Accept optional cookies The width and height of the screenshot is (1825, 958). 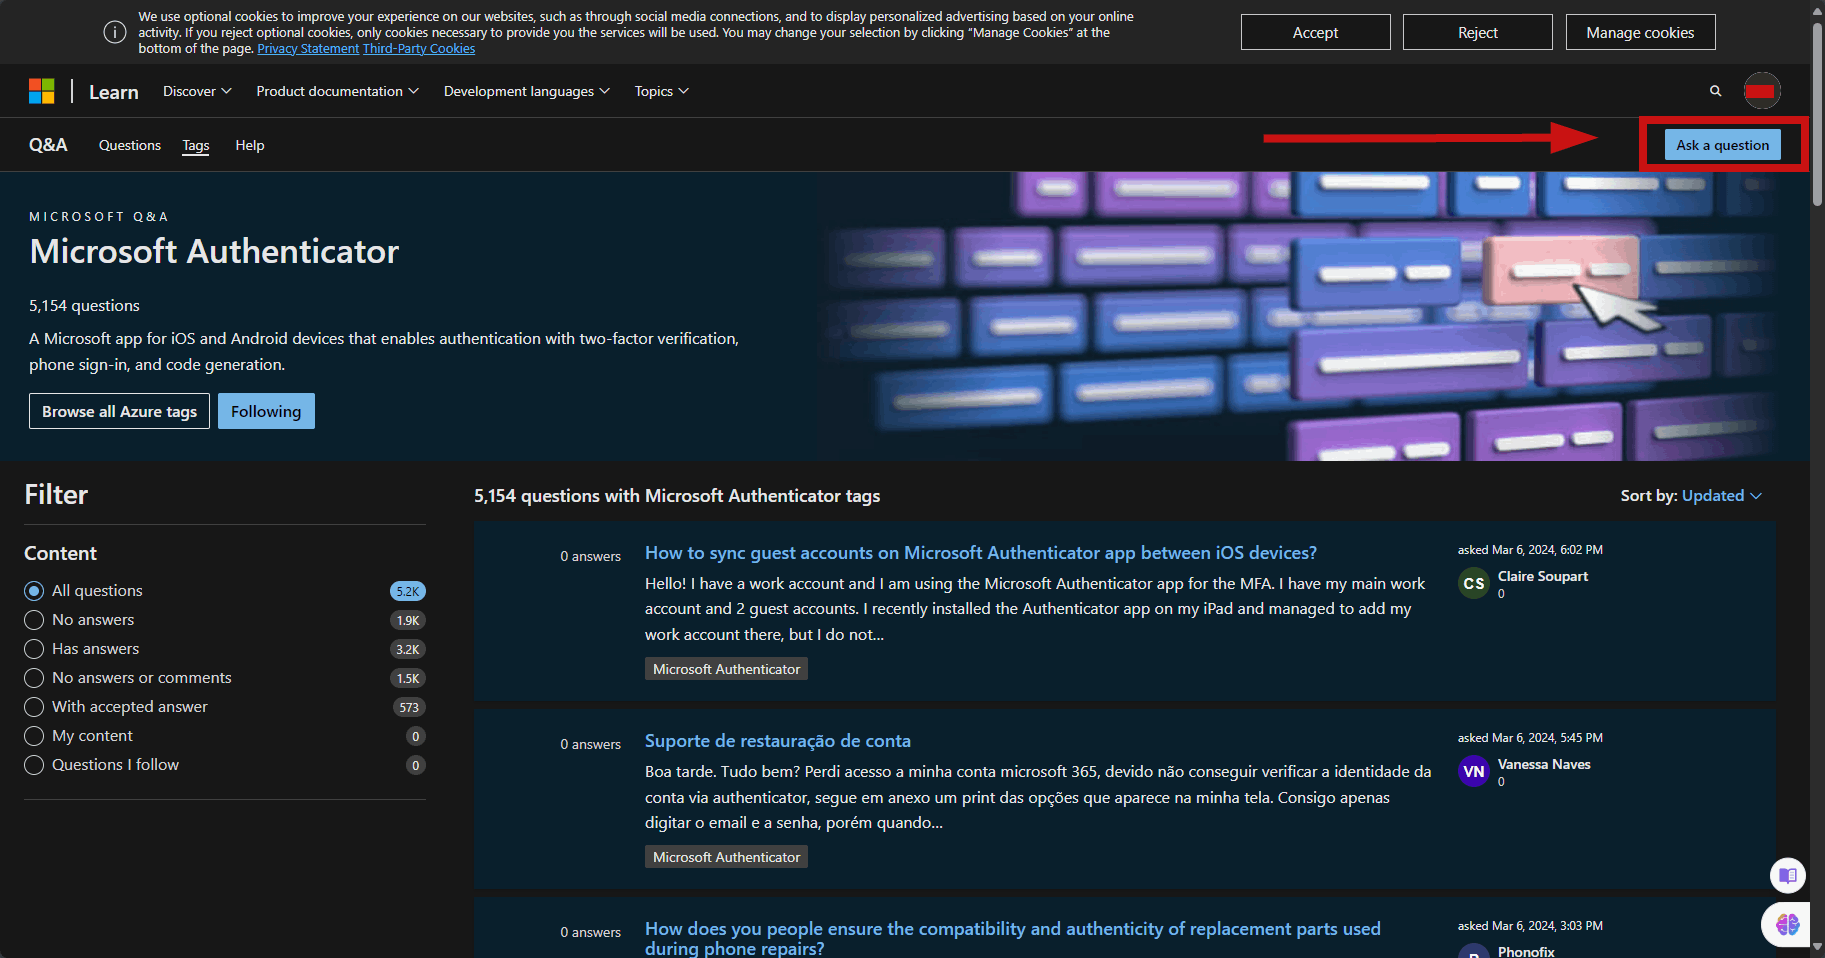(1315, 32)
